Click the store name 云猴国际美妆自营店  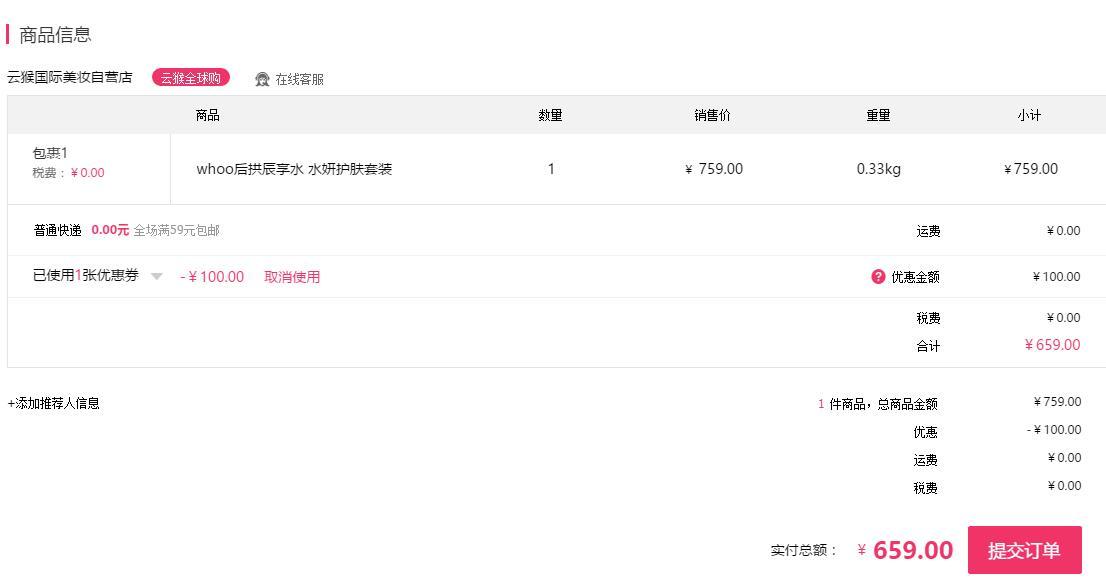(x=70, y=77)
